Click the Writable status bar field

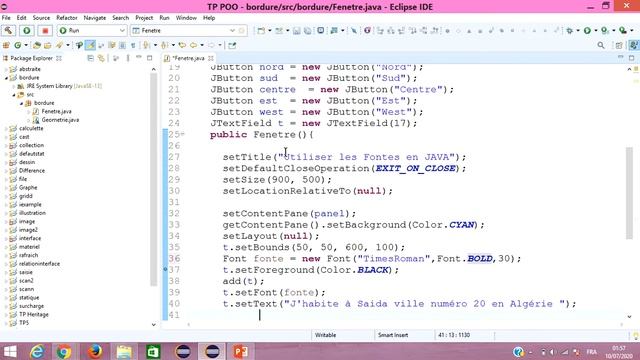[x=325, y=335]
